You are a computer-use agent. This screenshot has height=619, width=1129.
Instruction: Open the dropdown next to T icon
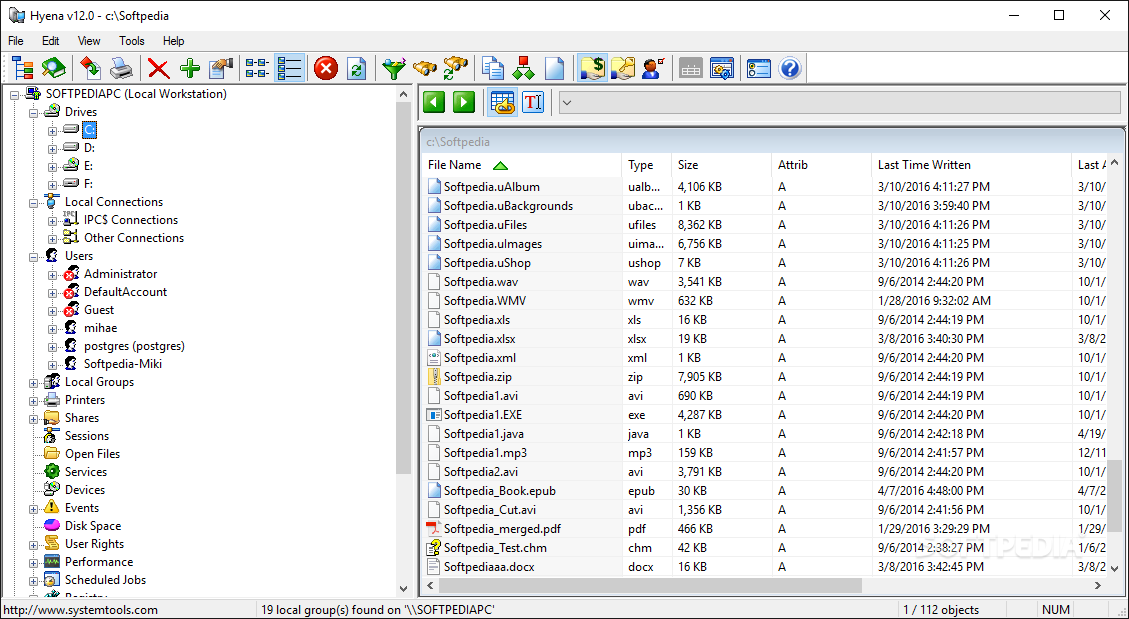click(567, 102)
